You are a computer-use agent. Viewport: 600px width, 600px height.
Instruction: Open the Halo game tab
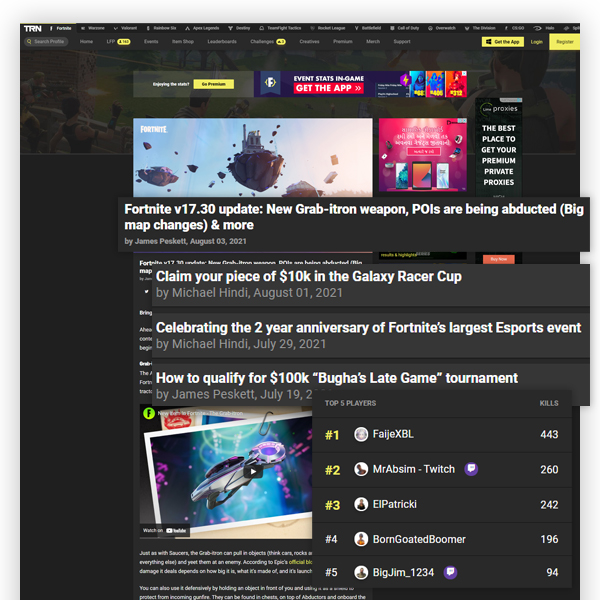(x=544, y=28)
